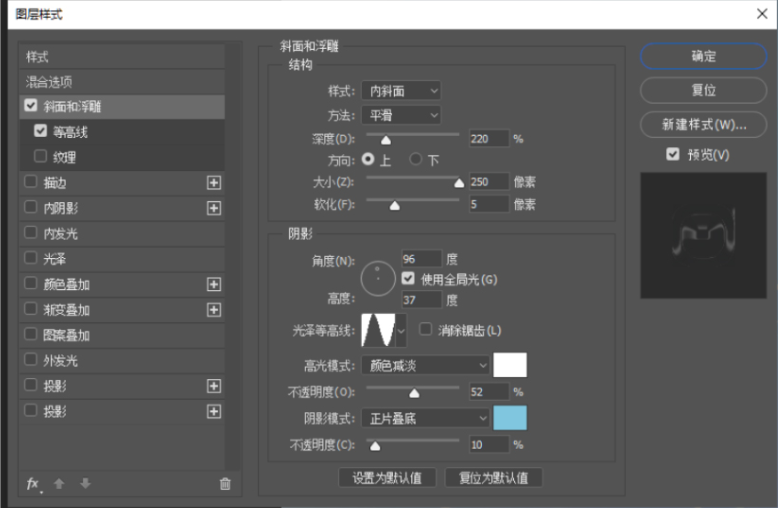Uncheck the 斜面和浮雕 checkbox
Image resolution: width=778 pixels, height=508 pixels.
[x=31, y=105]
